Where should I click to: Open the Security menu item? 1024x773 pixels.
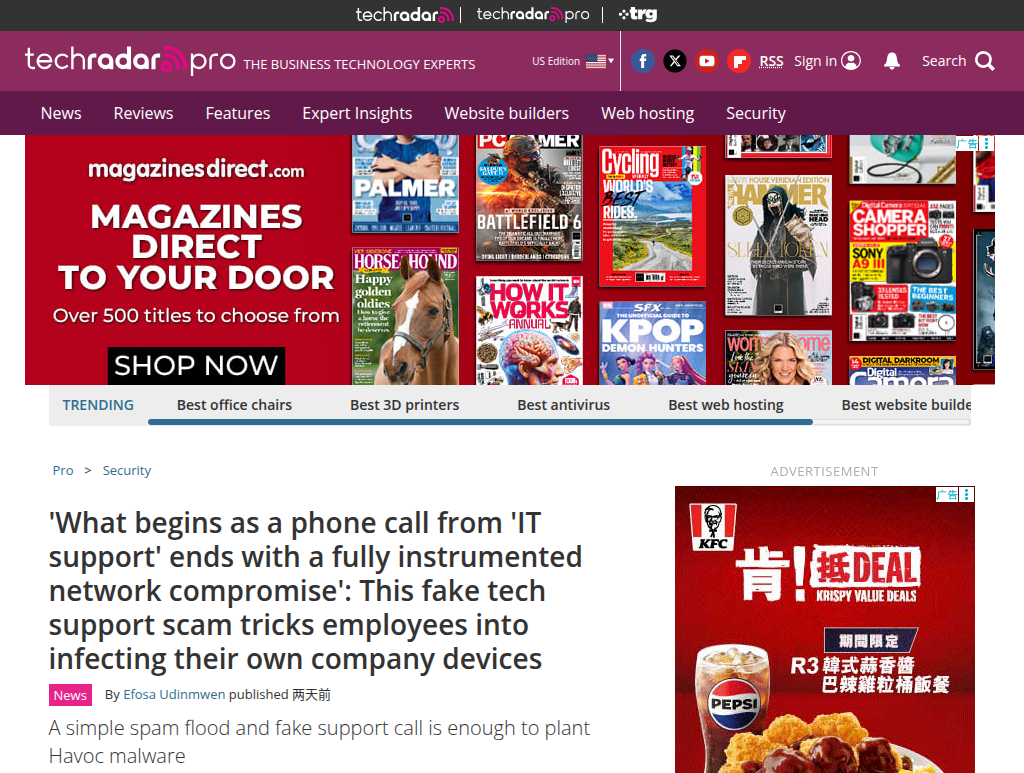(756, 113)
